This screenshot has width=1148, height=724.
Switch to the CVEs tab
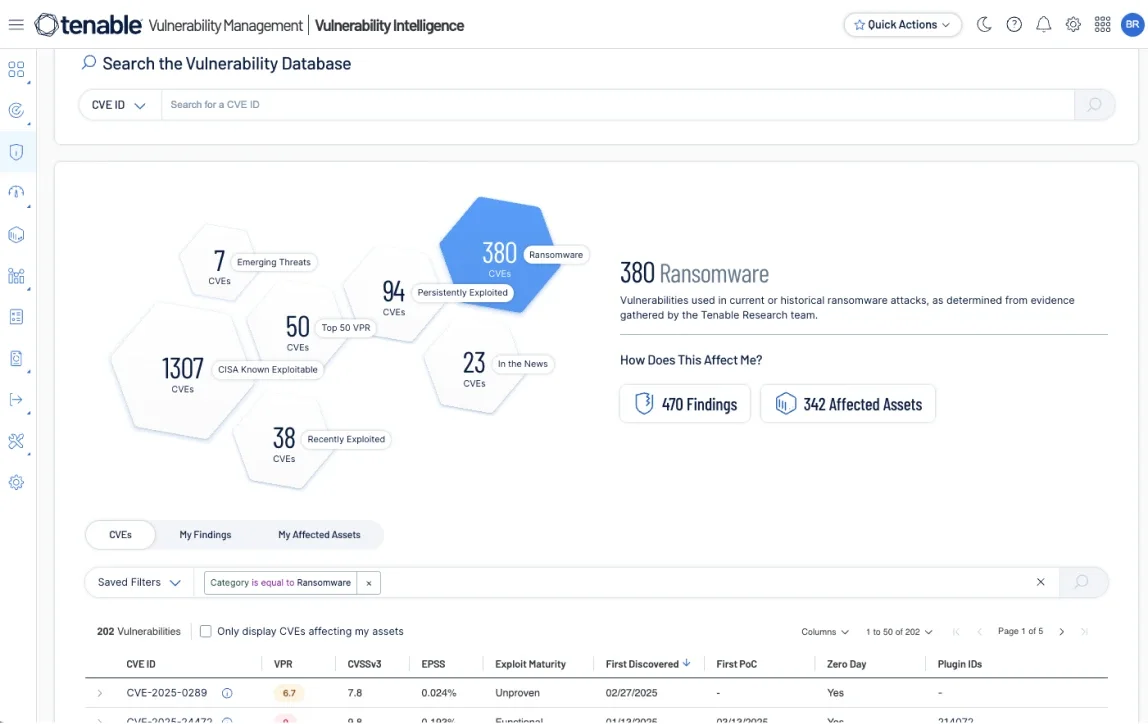[120, 535]
